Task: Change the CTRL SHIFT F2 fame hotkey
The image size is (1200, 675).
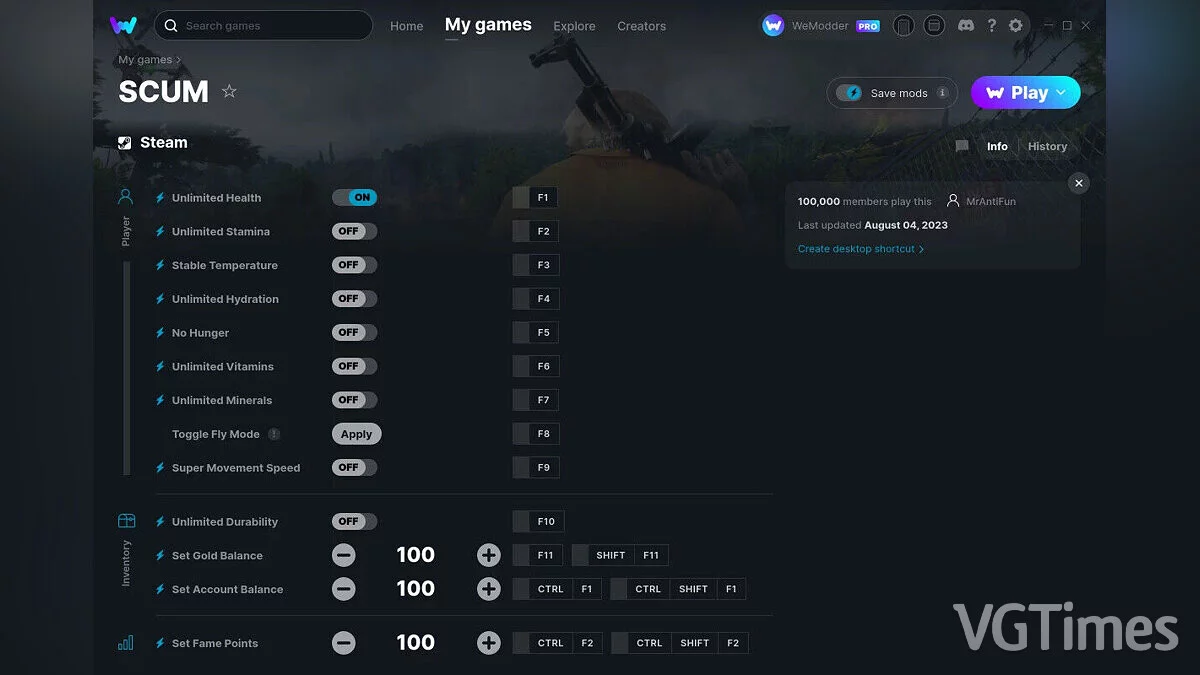Action: click(680, 643)
